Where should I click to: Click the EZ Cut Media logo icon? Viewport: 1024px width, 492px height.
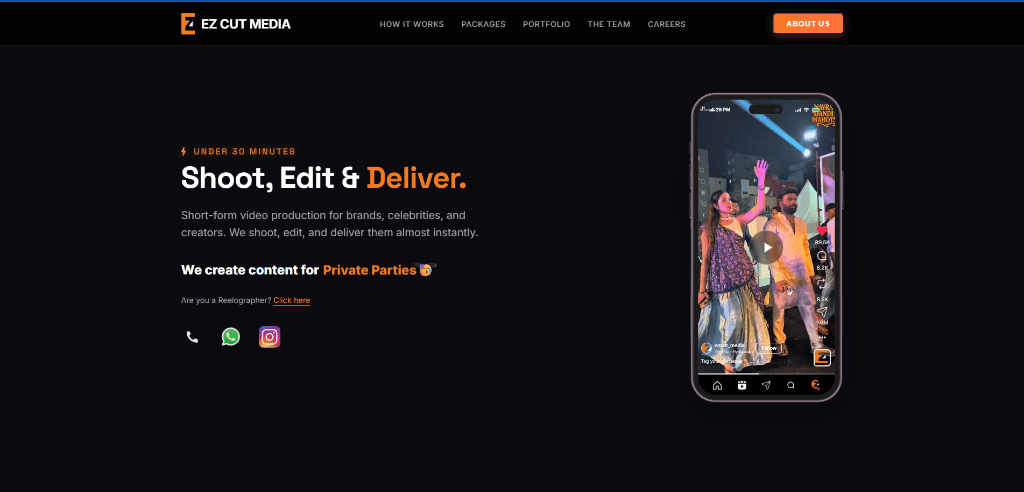click(188, 24)
